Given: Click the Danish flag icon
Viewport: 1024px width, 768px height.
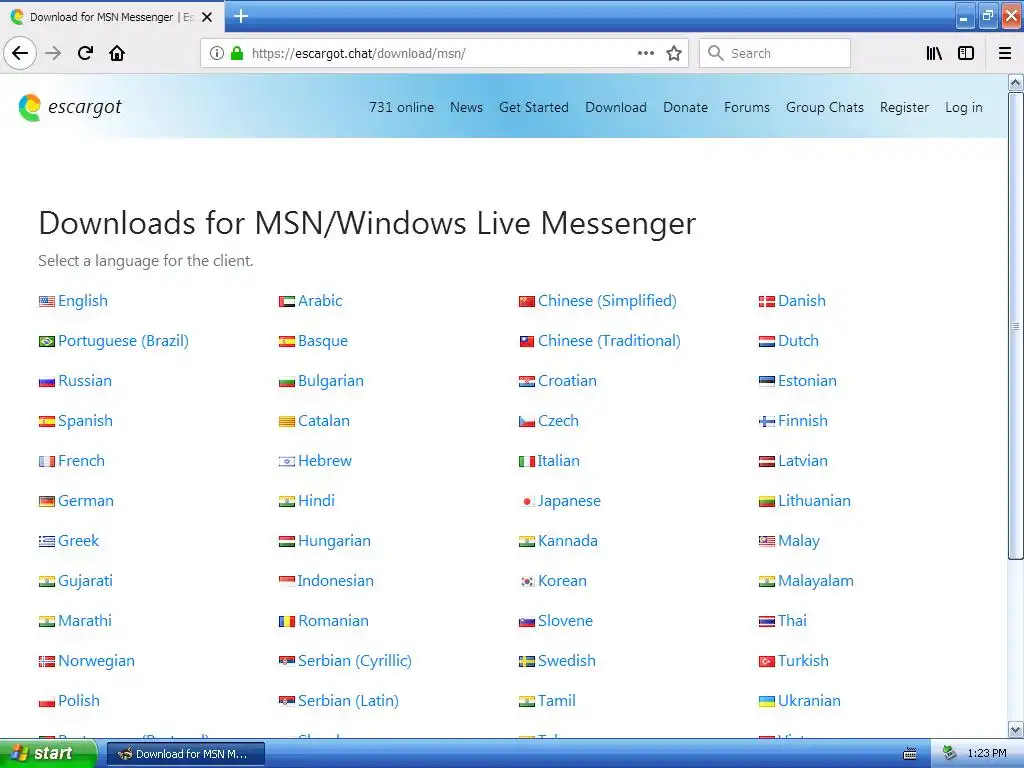Looking at the screenshot, I should 766,301.
